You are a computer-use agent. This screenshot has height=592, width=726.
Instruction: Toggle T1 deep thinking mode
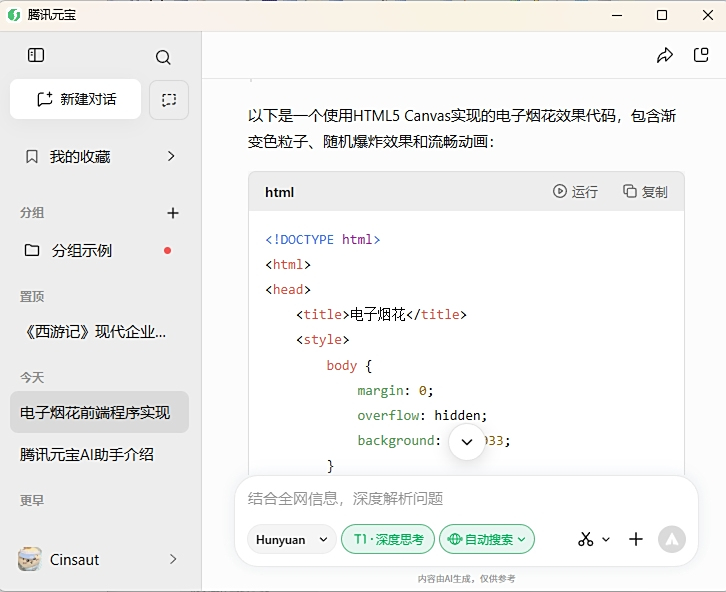[388, 539]
